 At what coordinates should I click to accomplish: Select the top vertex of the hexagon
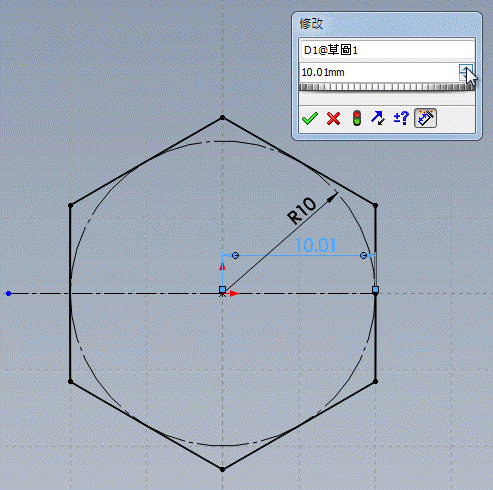(222, 118)
